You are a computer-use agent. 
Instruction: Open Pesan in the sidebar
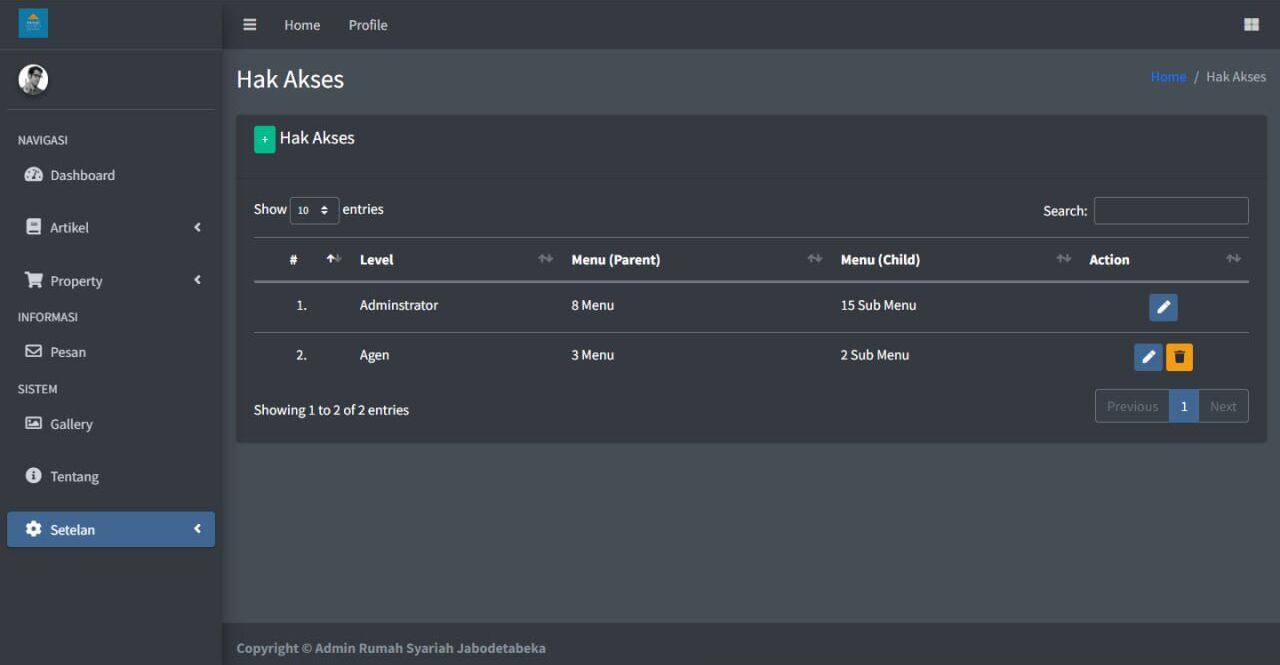[68, 352]
